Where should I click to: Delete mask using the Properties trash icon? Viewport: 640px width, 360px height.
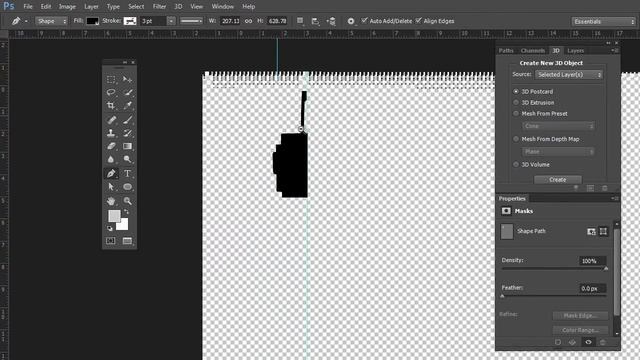click(x=603, y=342)
